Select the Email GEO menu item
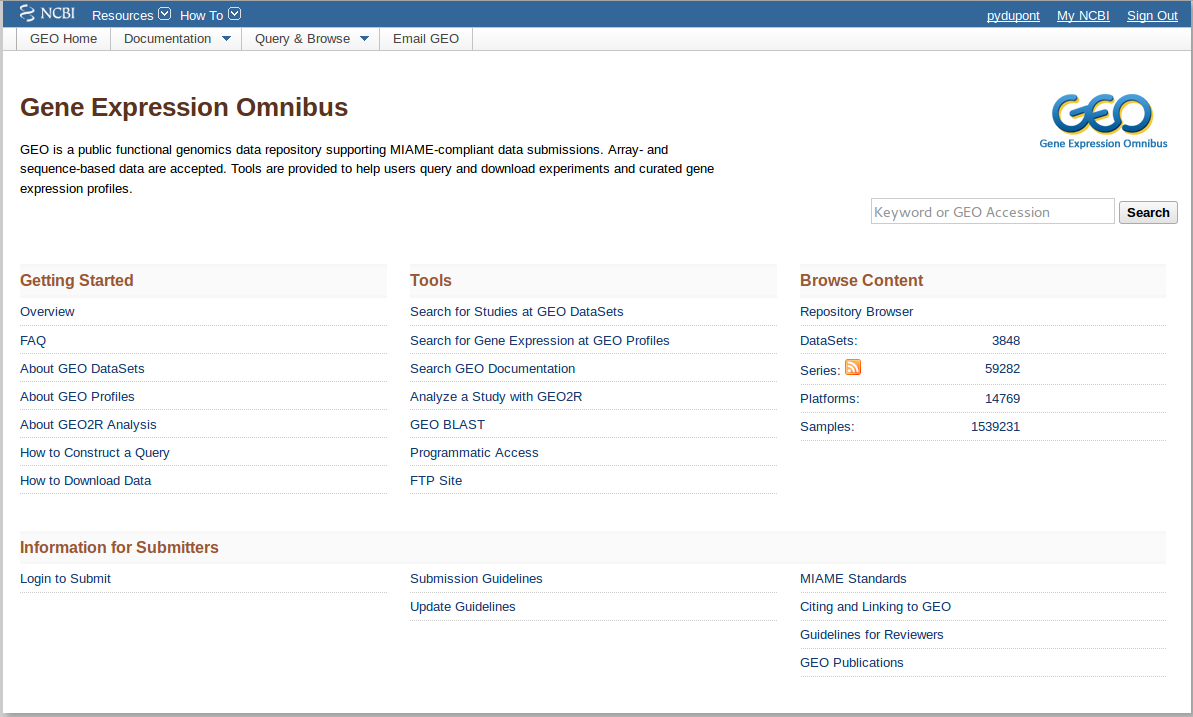This screenshot has height=717, width=1193. tap(426, 39)
